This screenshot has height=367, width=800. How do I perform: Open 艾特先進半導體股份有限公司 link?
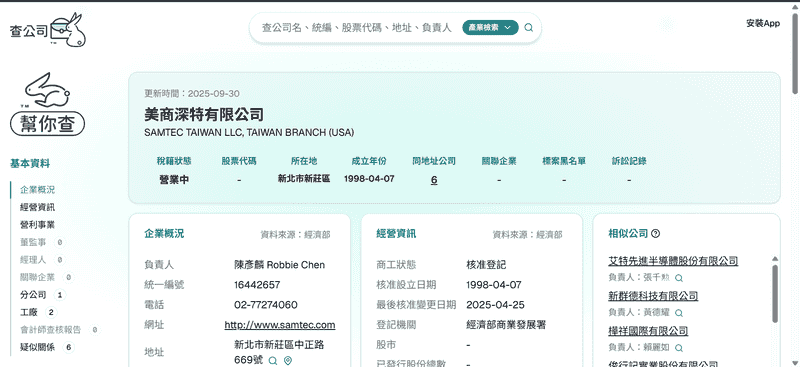click(x=673, y=261)
